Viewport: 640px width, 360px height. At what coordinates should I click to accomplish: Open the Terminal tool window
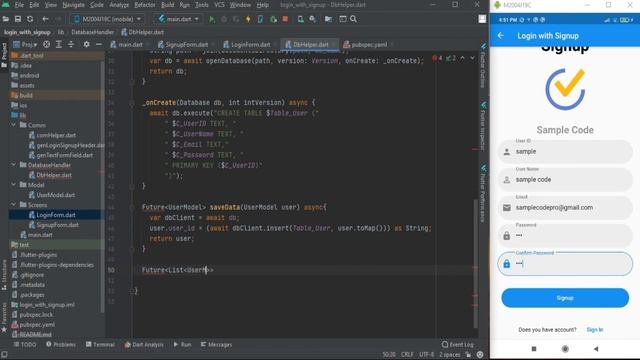(100, 344)
